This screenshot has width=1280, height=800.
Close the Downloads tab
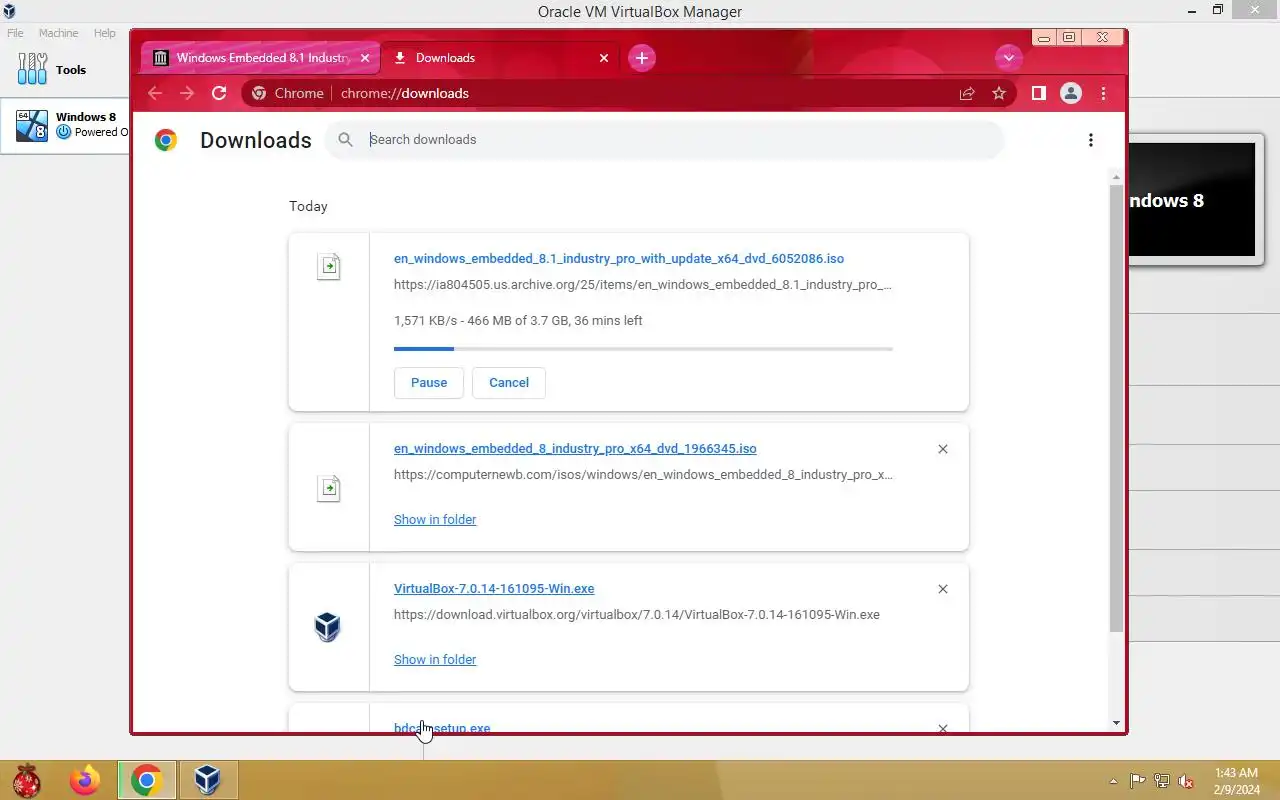pyautogui.click(x=604, y=58)
